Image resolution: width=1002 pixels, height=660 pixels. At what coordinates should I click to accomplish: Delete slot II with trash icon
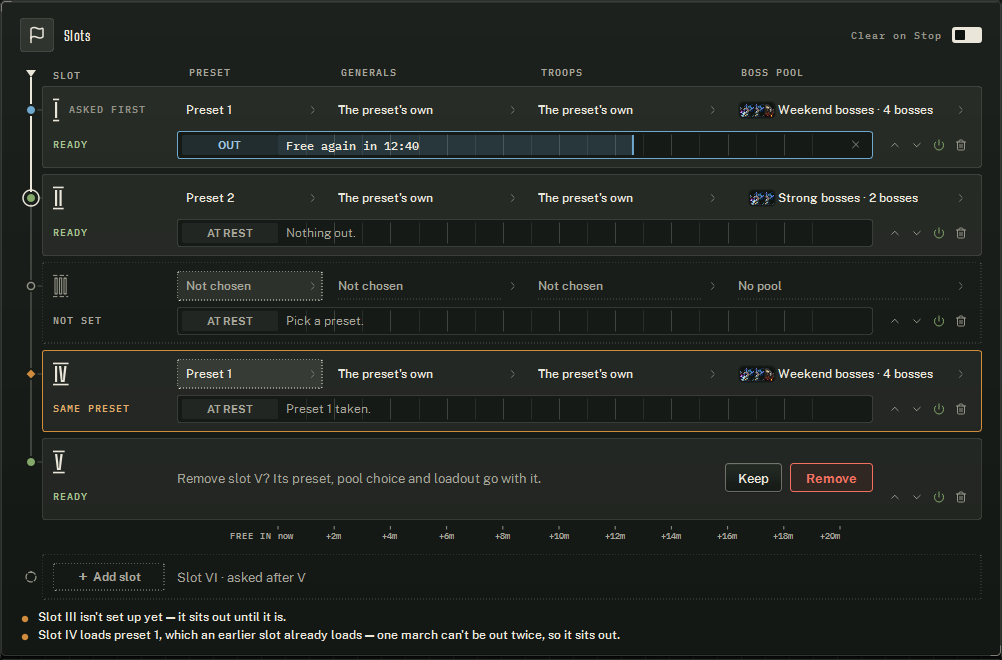click(x=960, y=233)
